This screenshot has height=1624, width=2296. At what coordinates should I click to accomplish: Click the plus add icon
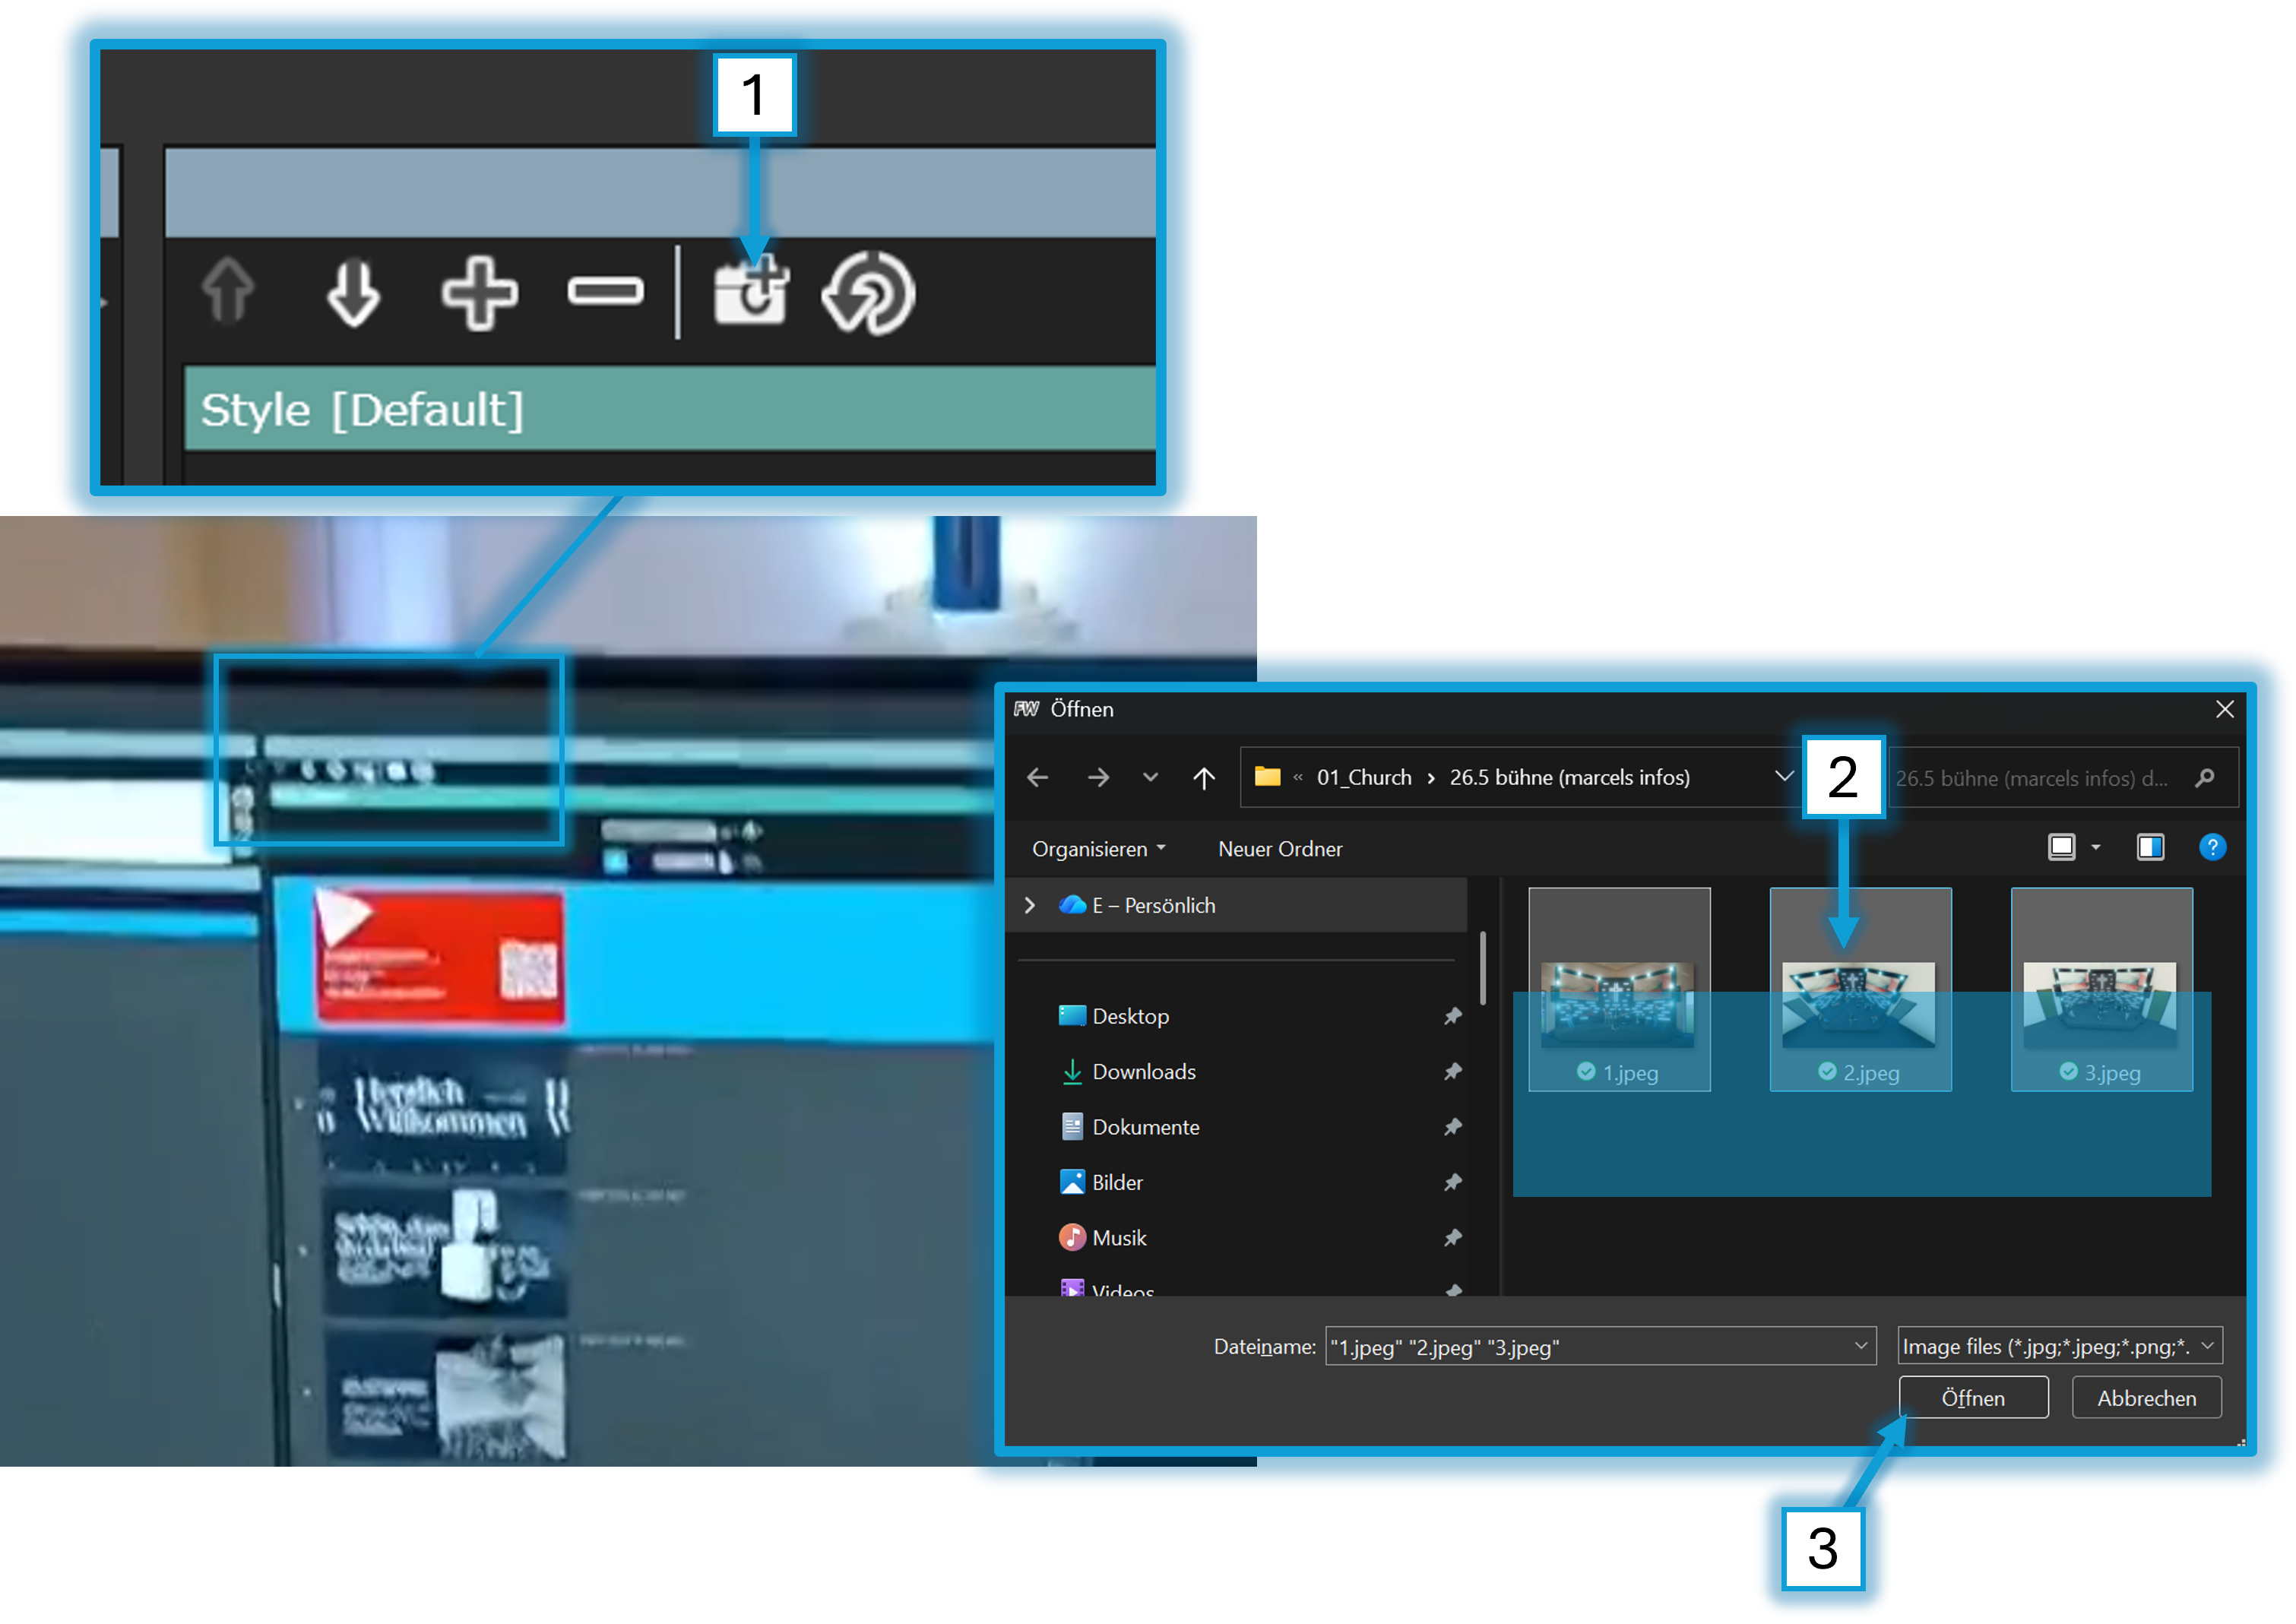point(480,292)
